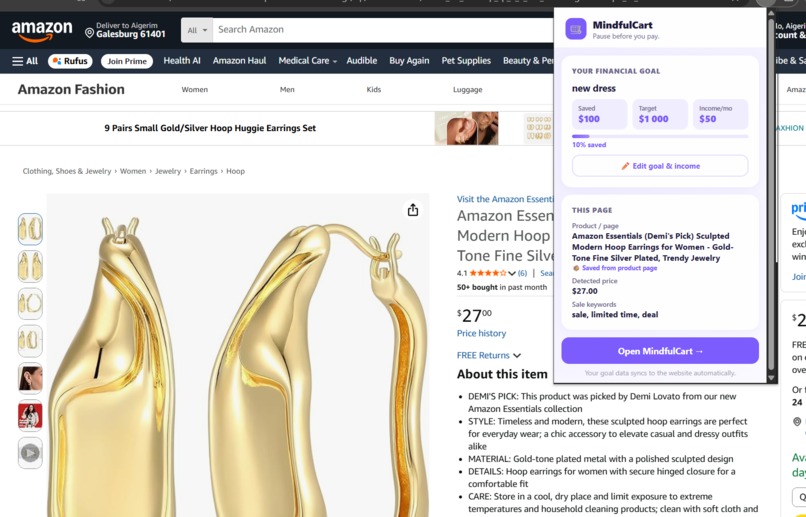The width and height of the screenshot is (806, 517).
Task: Expand the rating dropdown chevron
Action: [511, 273]
